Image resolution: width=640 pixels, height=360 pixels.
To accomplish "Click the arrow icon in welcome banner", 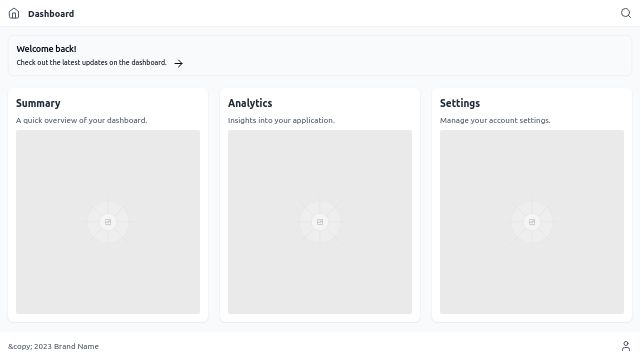I will 178,63.
